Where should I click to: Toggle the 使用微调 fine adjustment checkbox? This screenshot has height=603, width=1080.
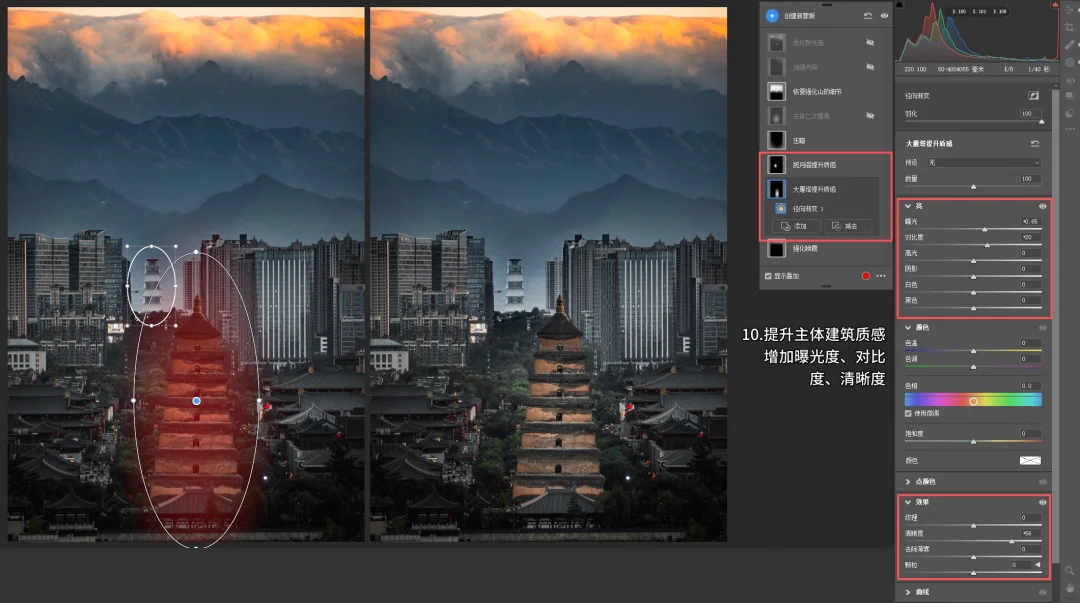(x=908, y=413)
